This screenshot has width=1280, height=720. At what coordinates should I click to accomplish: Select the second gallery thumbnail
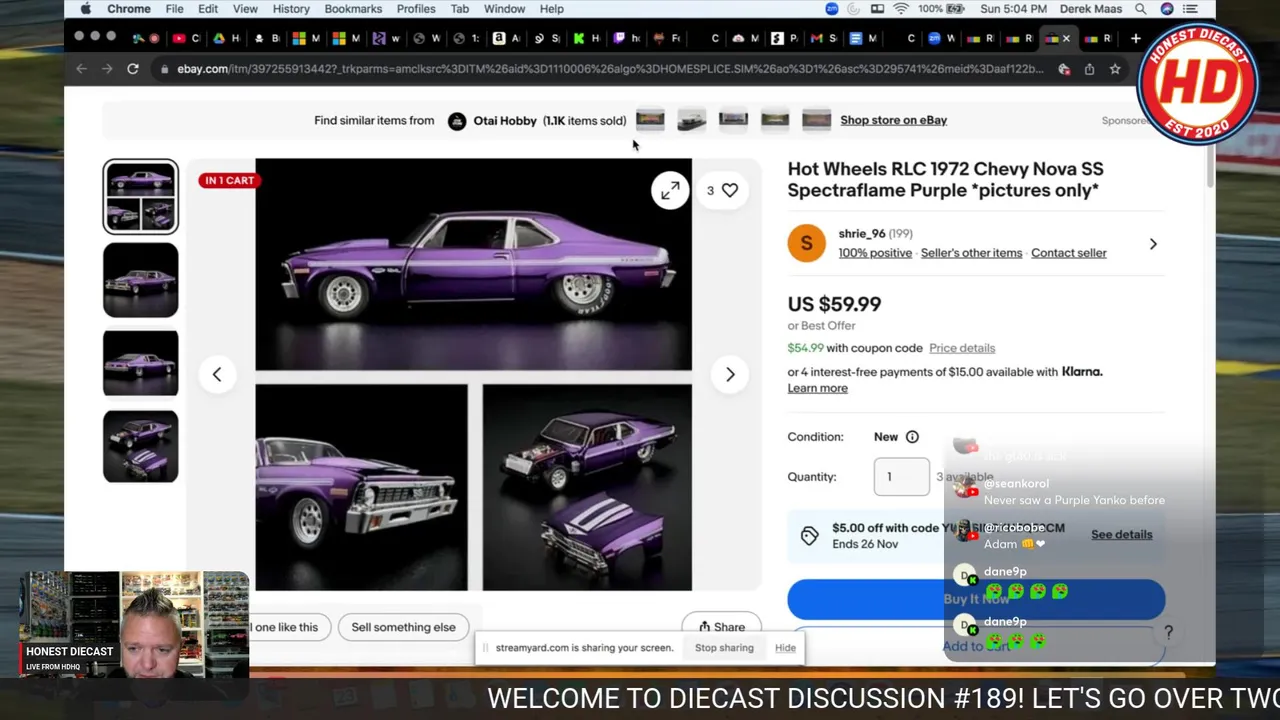click(140, 280)
